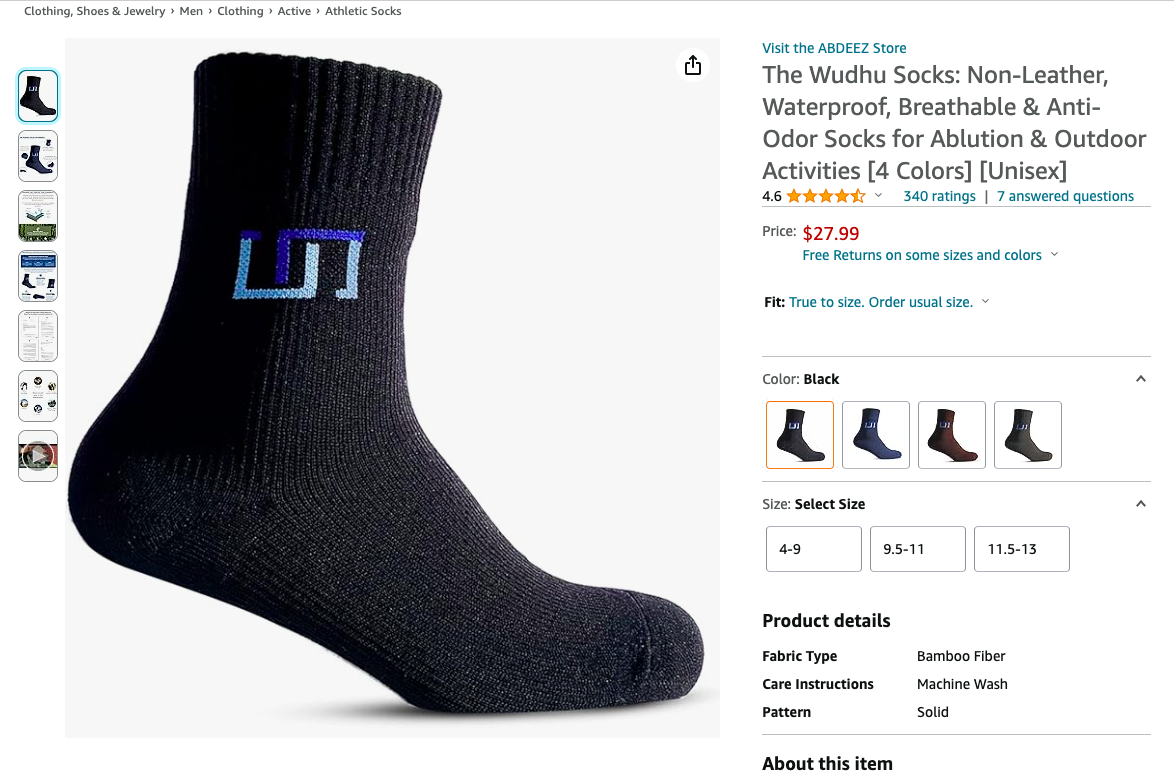The image size is (1174, 784).
Task: Select the first black sock thumbnail
Action: click(x=37, y=95)
